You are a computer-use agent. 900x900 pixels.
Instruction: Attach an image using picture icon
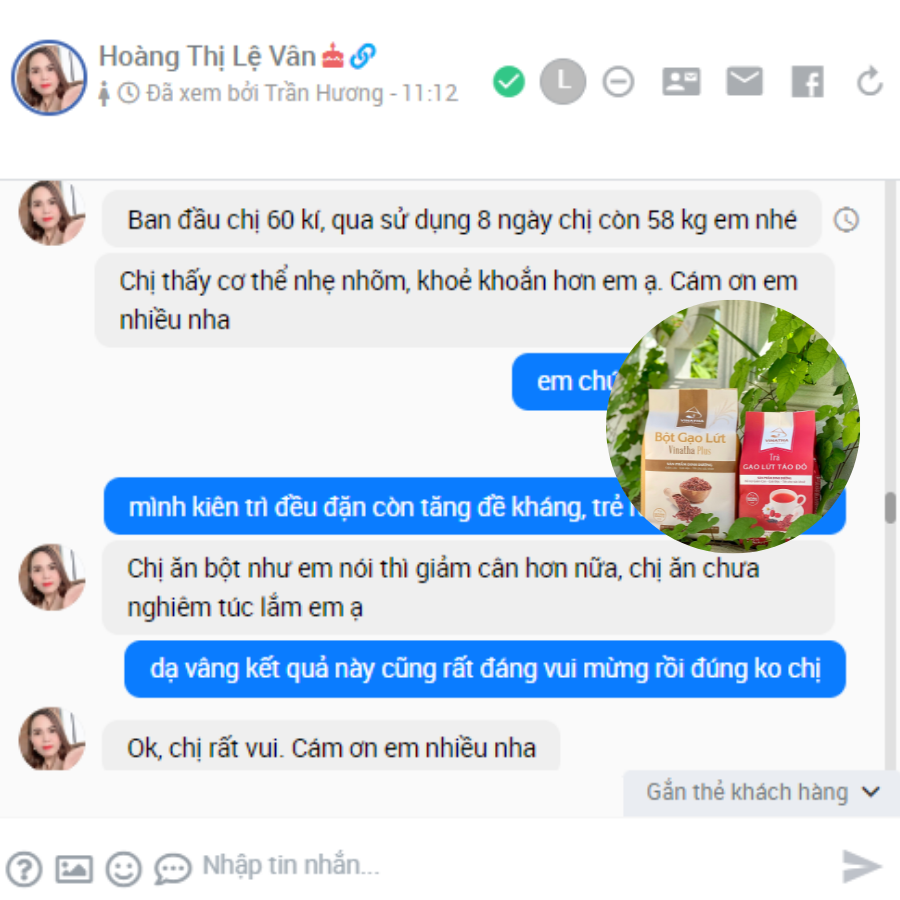(x=74, y=869)
